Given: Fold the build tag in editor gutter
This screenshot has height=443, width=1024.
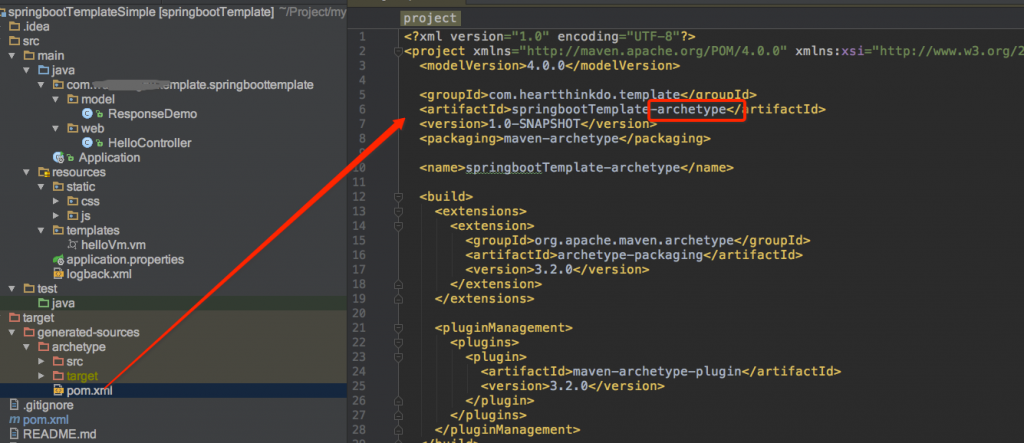Looking at the screenshot, I should [398, 197].
